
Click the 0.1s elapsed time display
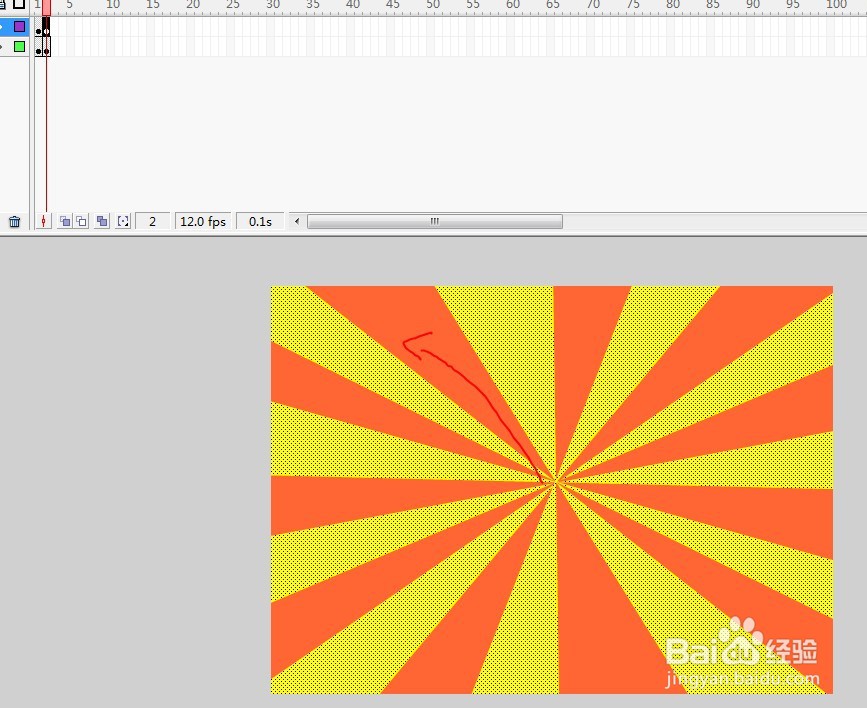[x=260, y=222]
